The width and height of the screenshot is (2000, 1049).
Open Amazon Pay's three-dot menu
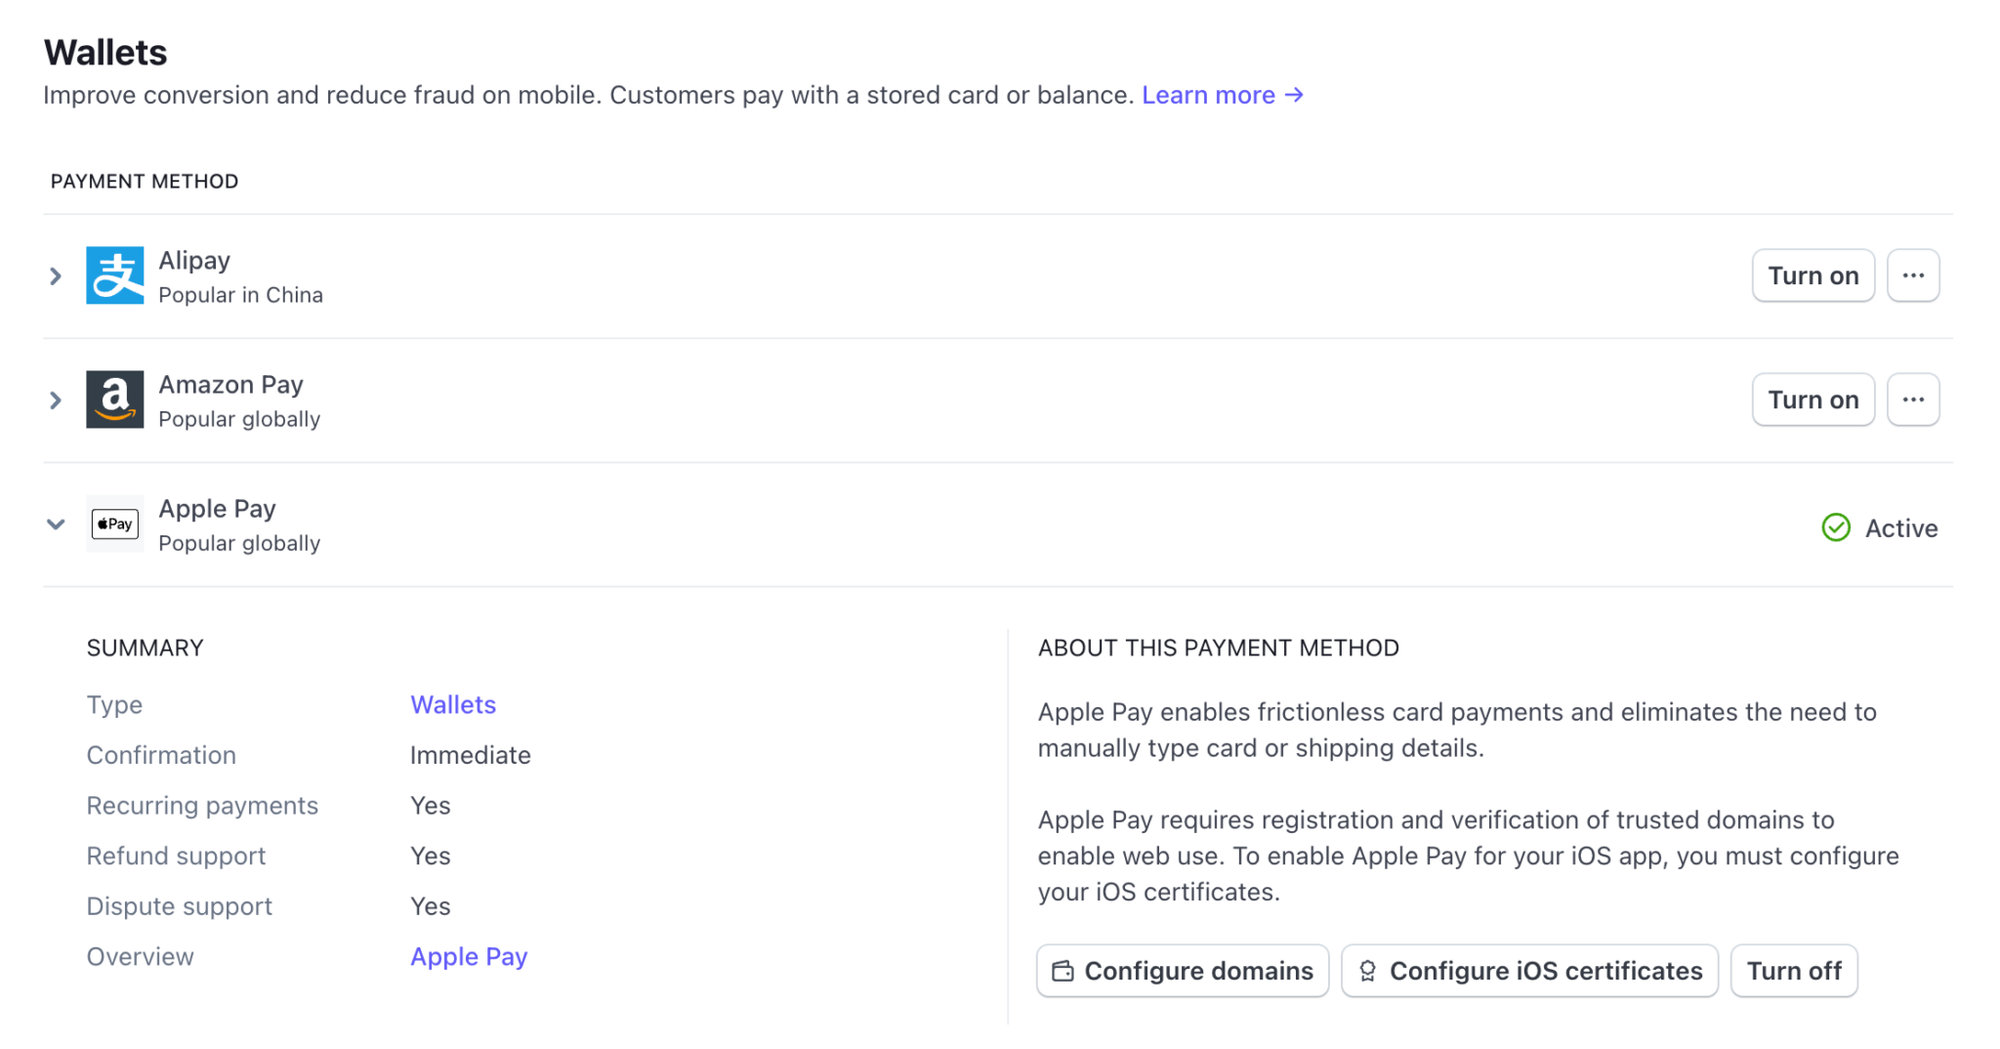pyautogui.click(x=1913, y=399)
